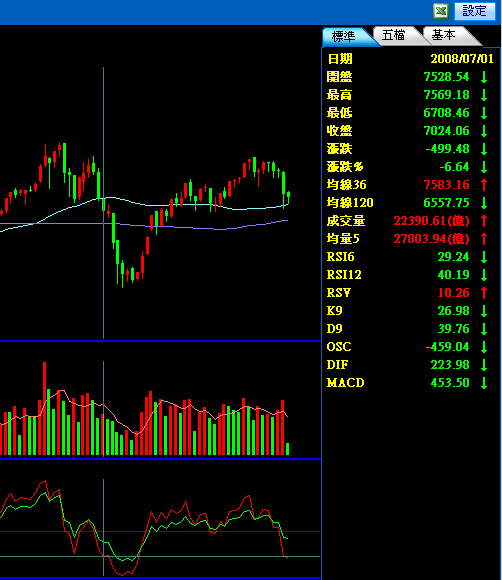Click the 均線36 value 7583.16
The image size is (502, 580).
(x=447, y=185)
